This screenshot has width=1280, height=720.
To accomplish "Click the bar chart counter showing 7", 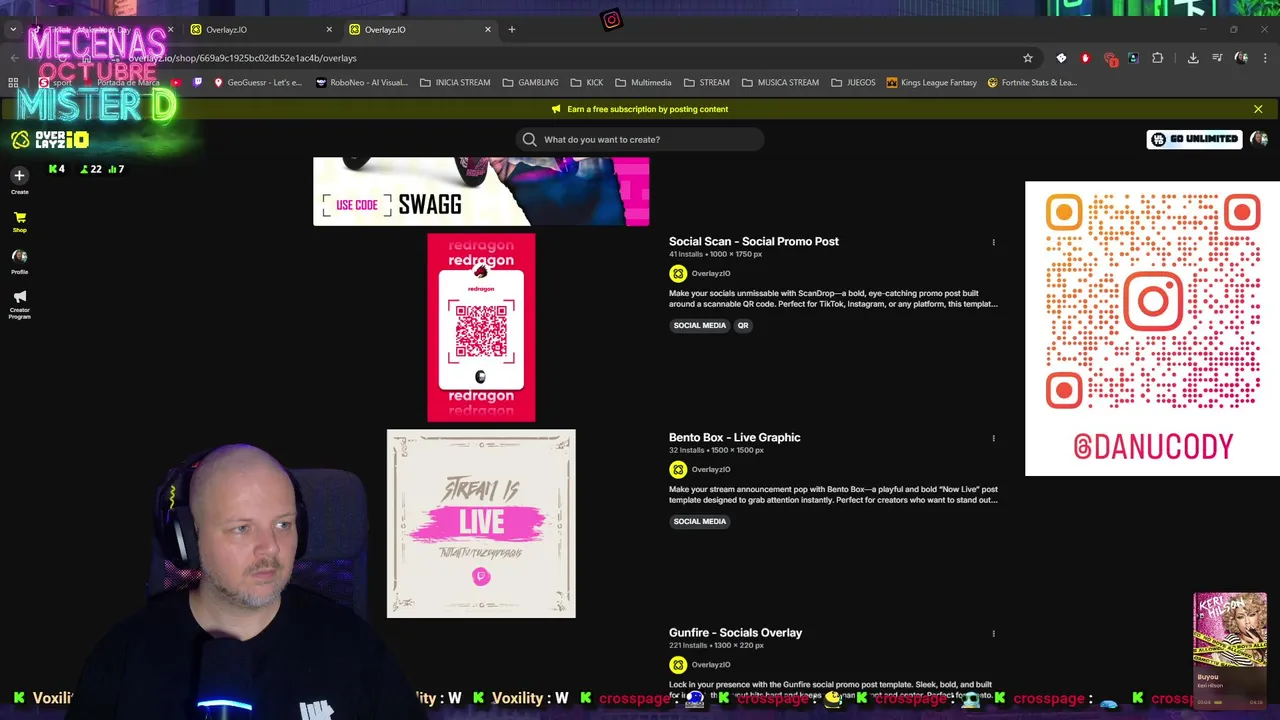I will [x=116, y=169].
